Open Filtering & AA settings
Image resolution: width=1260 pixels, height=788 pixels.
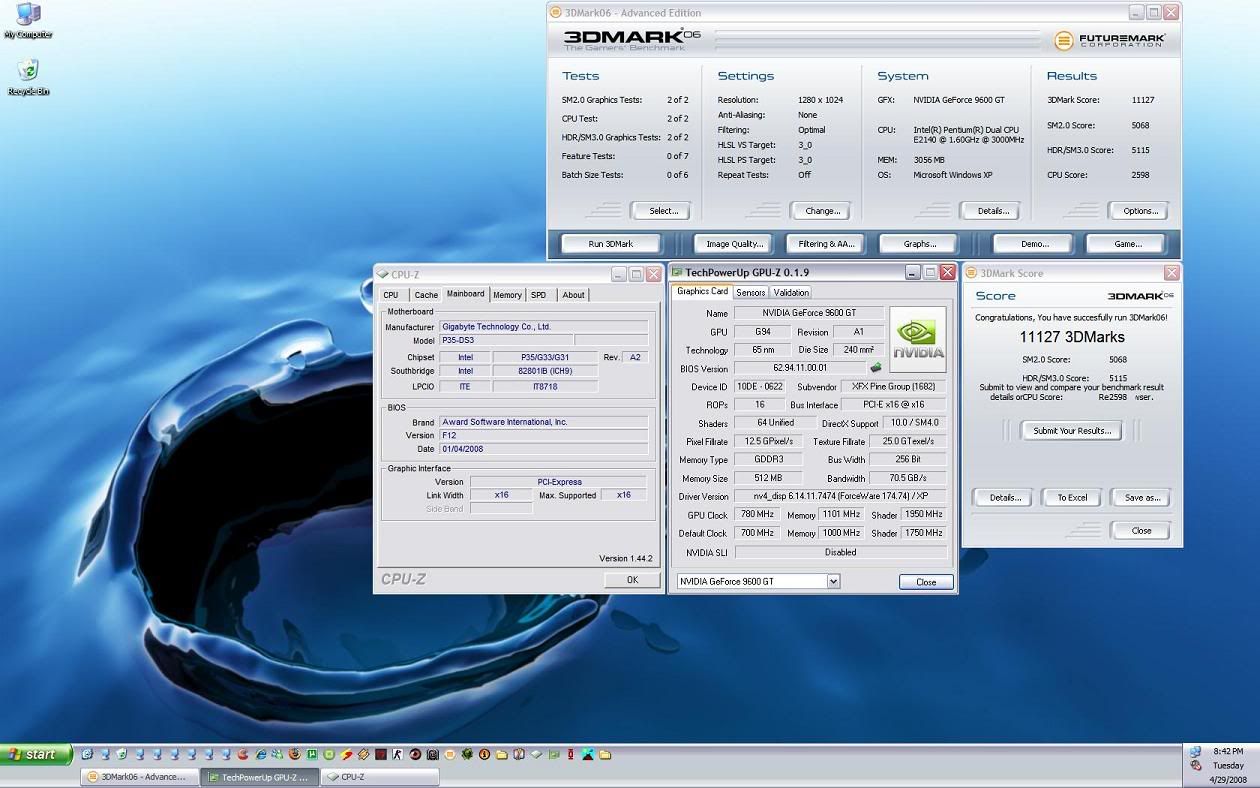[826, 244]
